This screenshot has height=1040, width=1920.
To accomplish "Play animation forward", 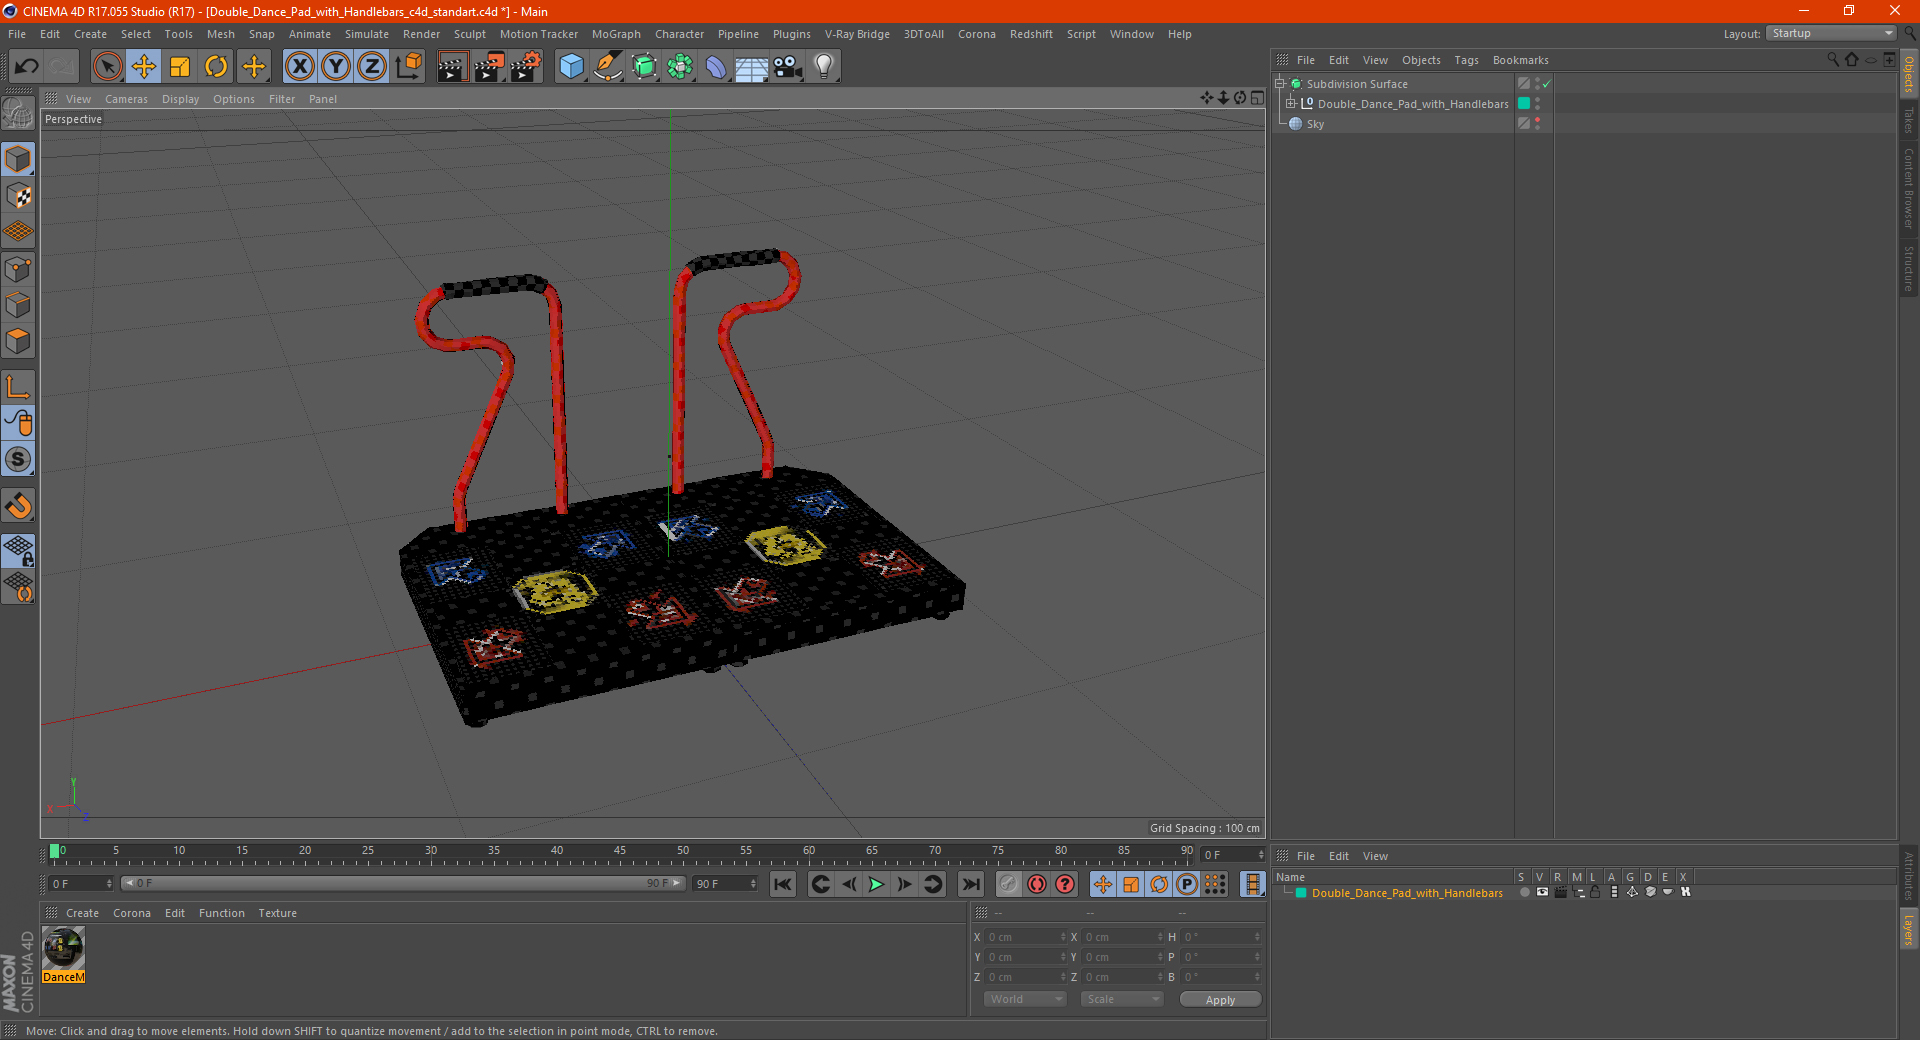I will [x=876, y=884].
